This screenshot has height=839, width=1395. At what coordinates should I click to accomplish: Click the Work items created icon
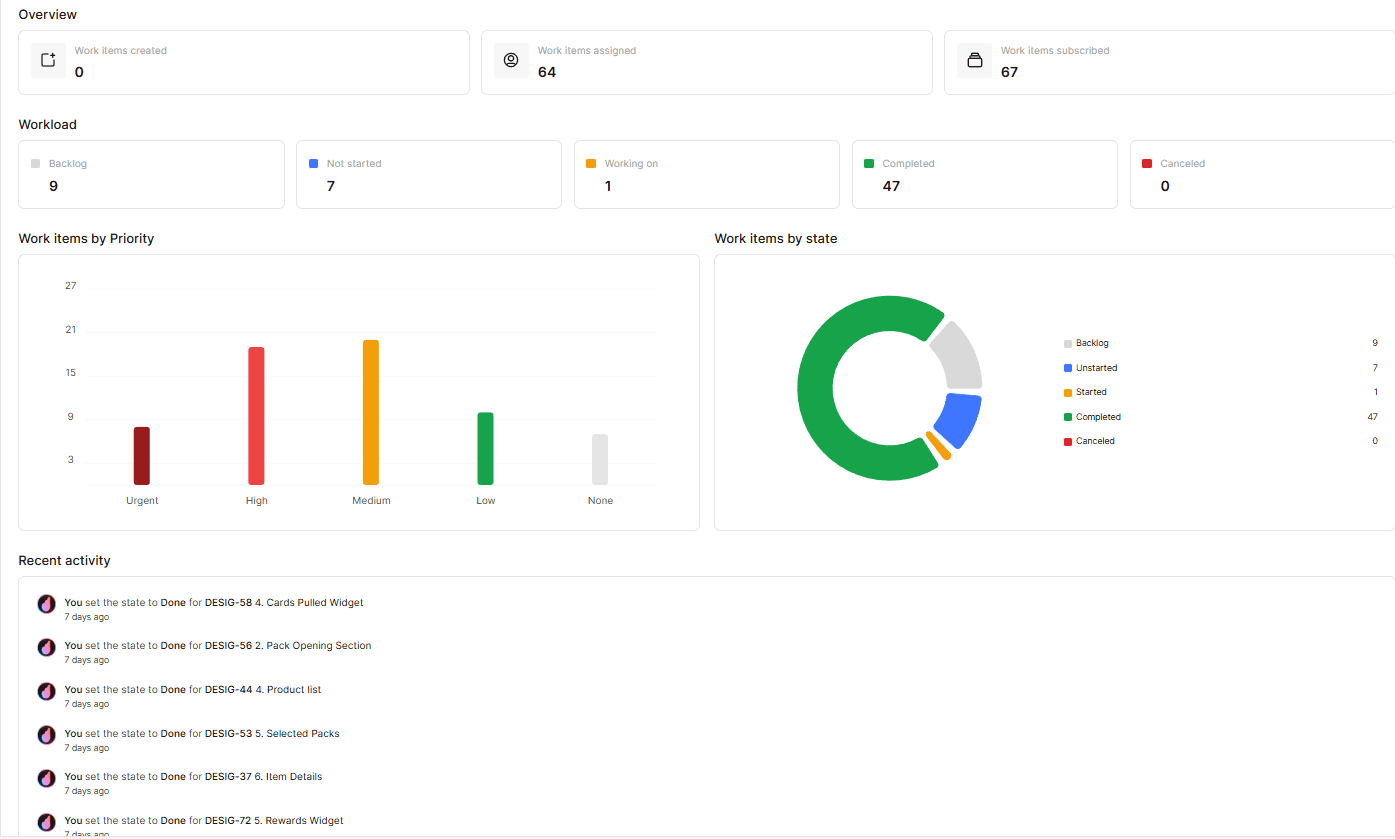tap(48, 60)
